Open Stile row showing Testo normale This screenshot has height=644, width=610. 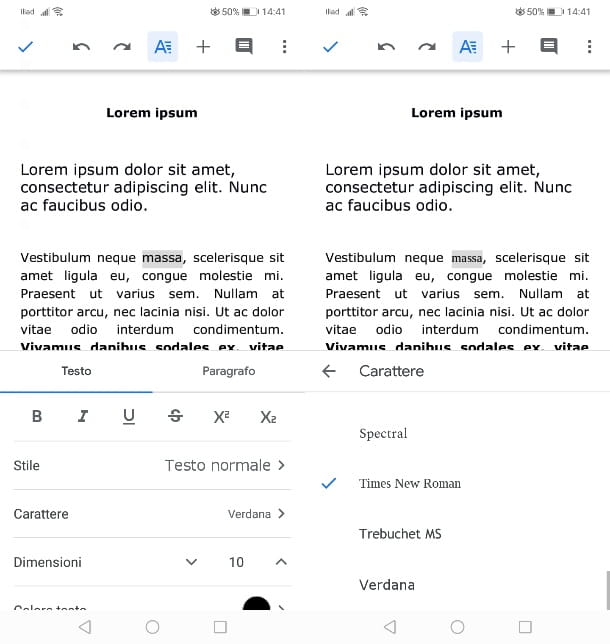pos(152,466)
